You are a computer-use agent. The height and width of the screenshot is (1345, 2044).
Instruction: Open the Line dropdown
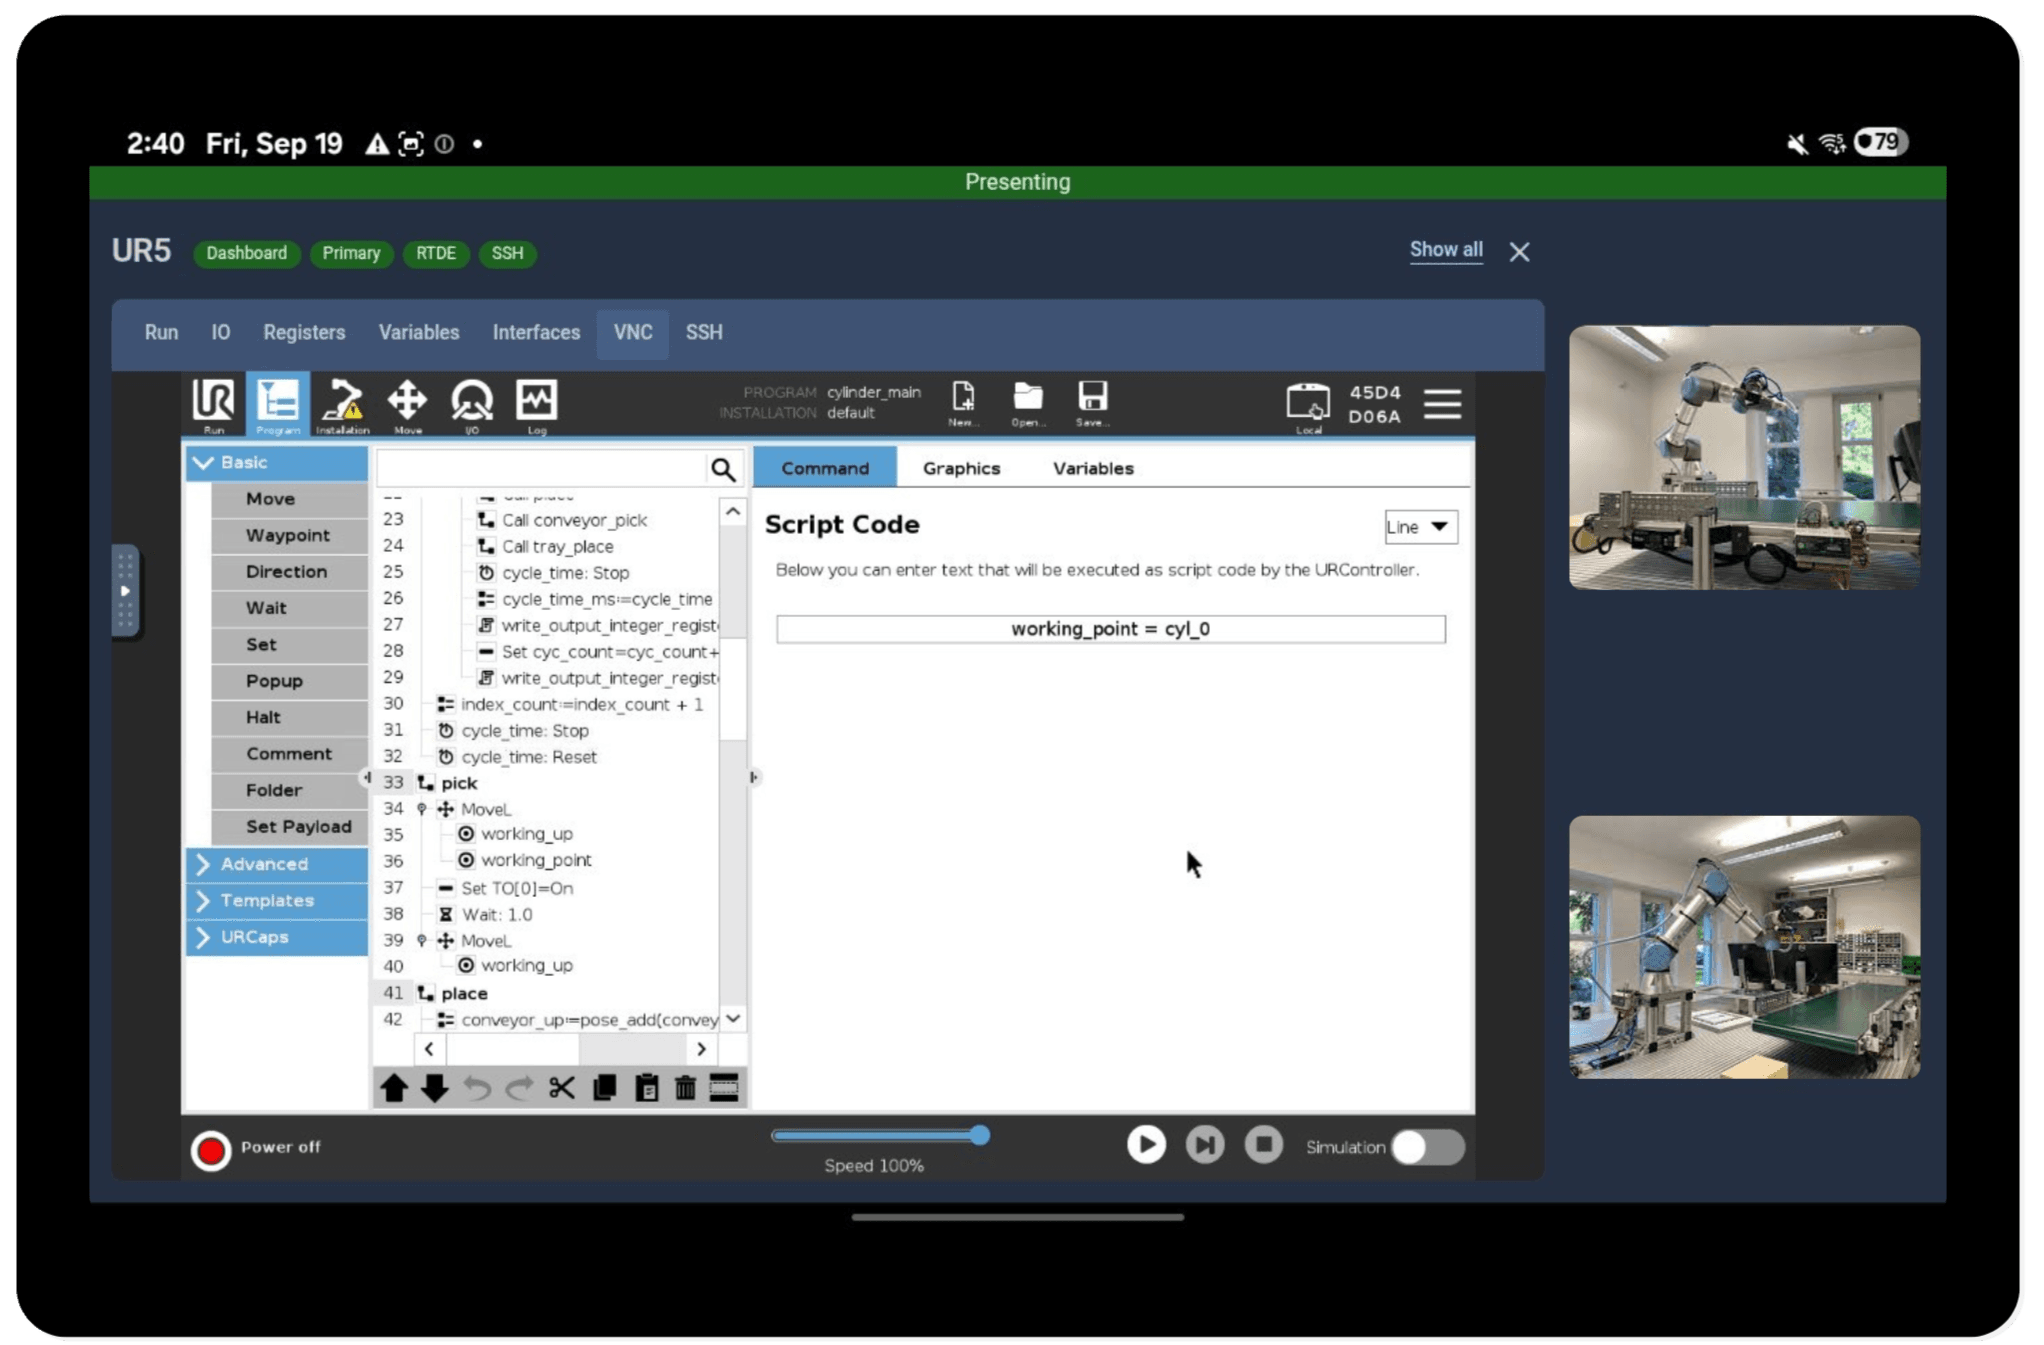click(x=1420, y=527)
